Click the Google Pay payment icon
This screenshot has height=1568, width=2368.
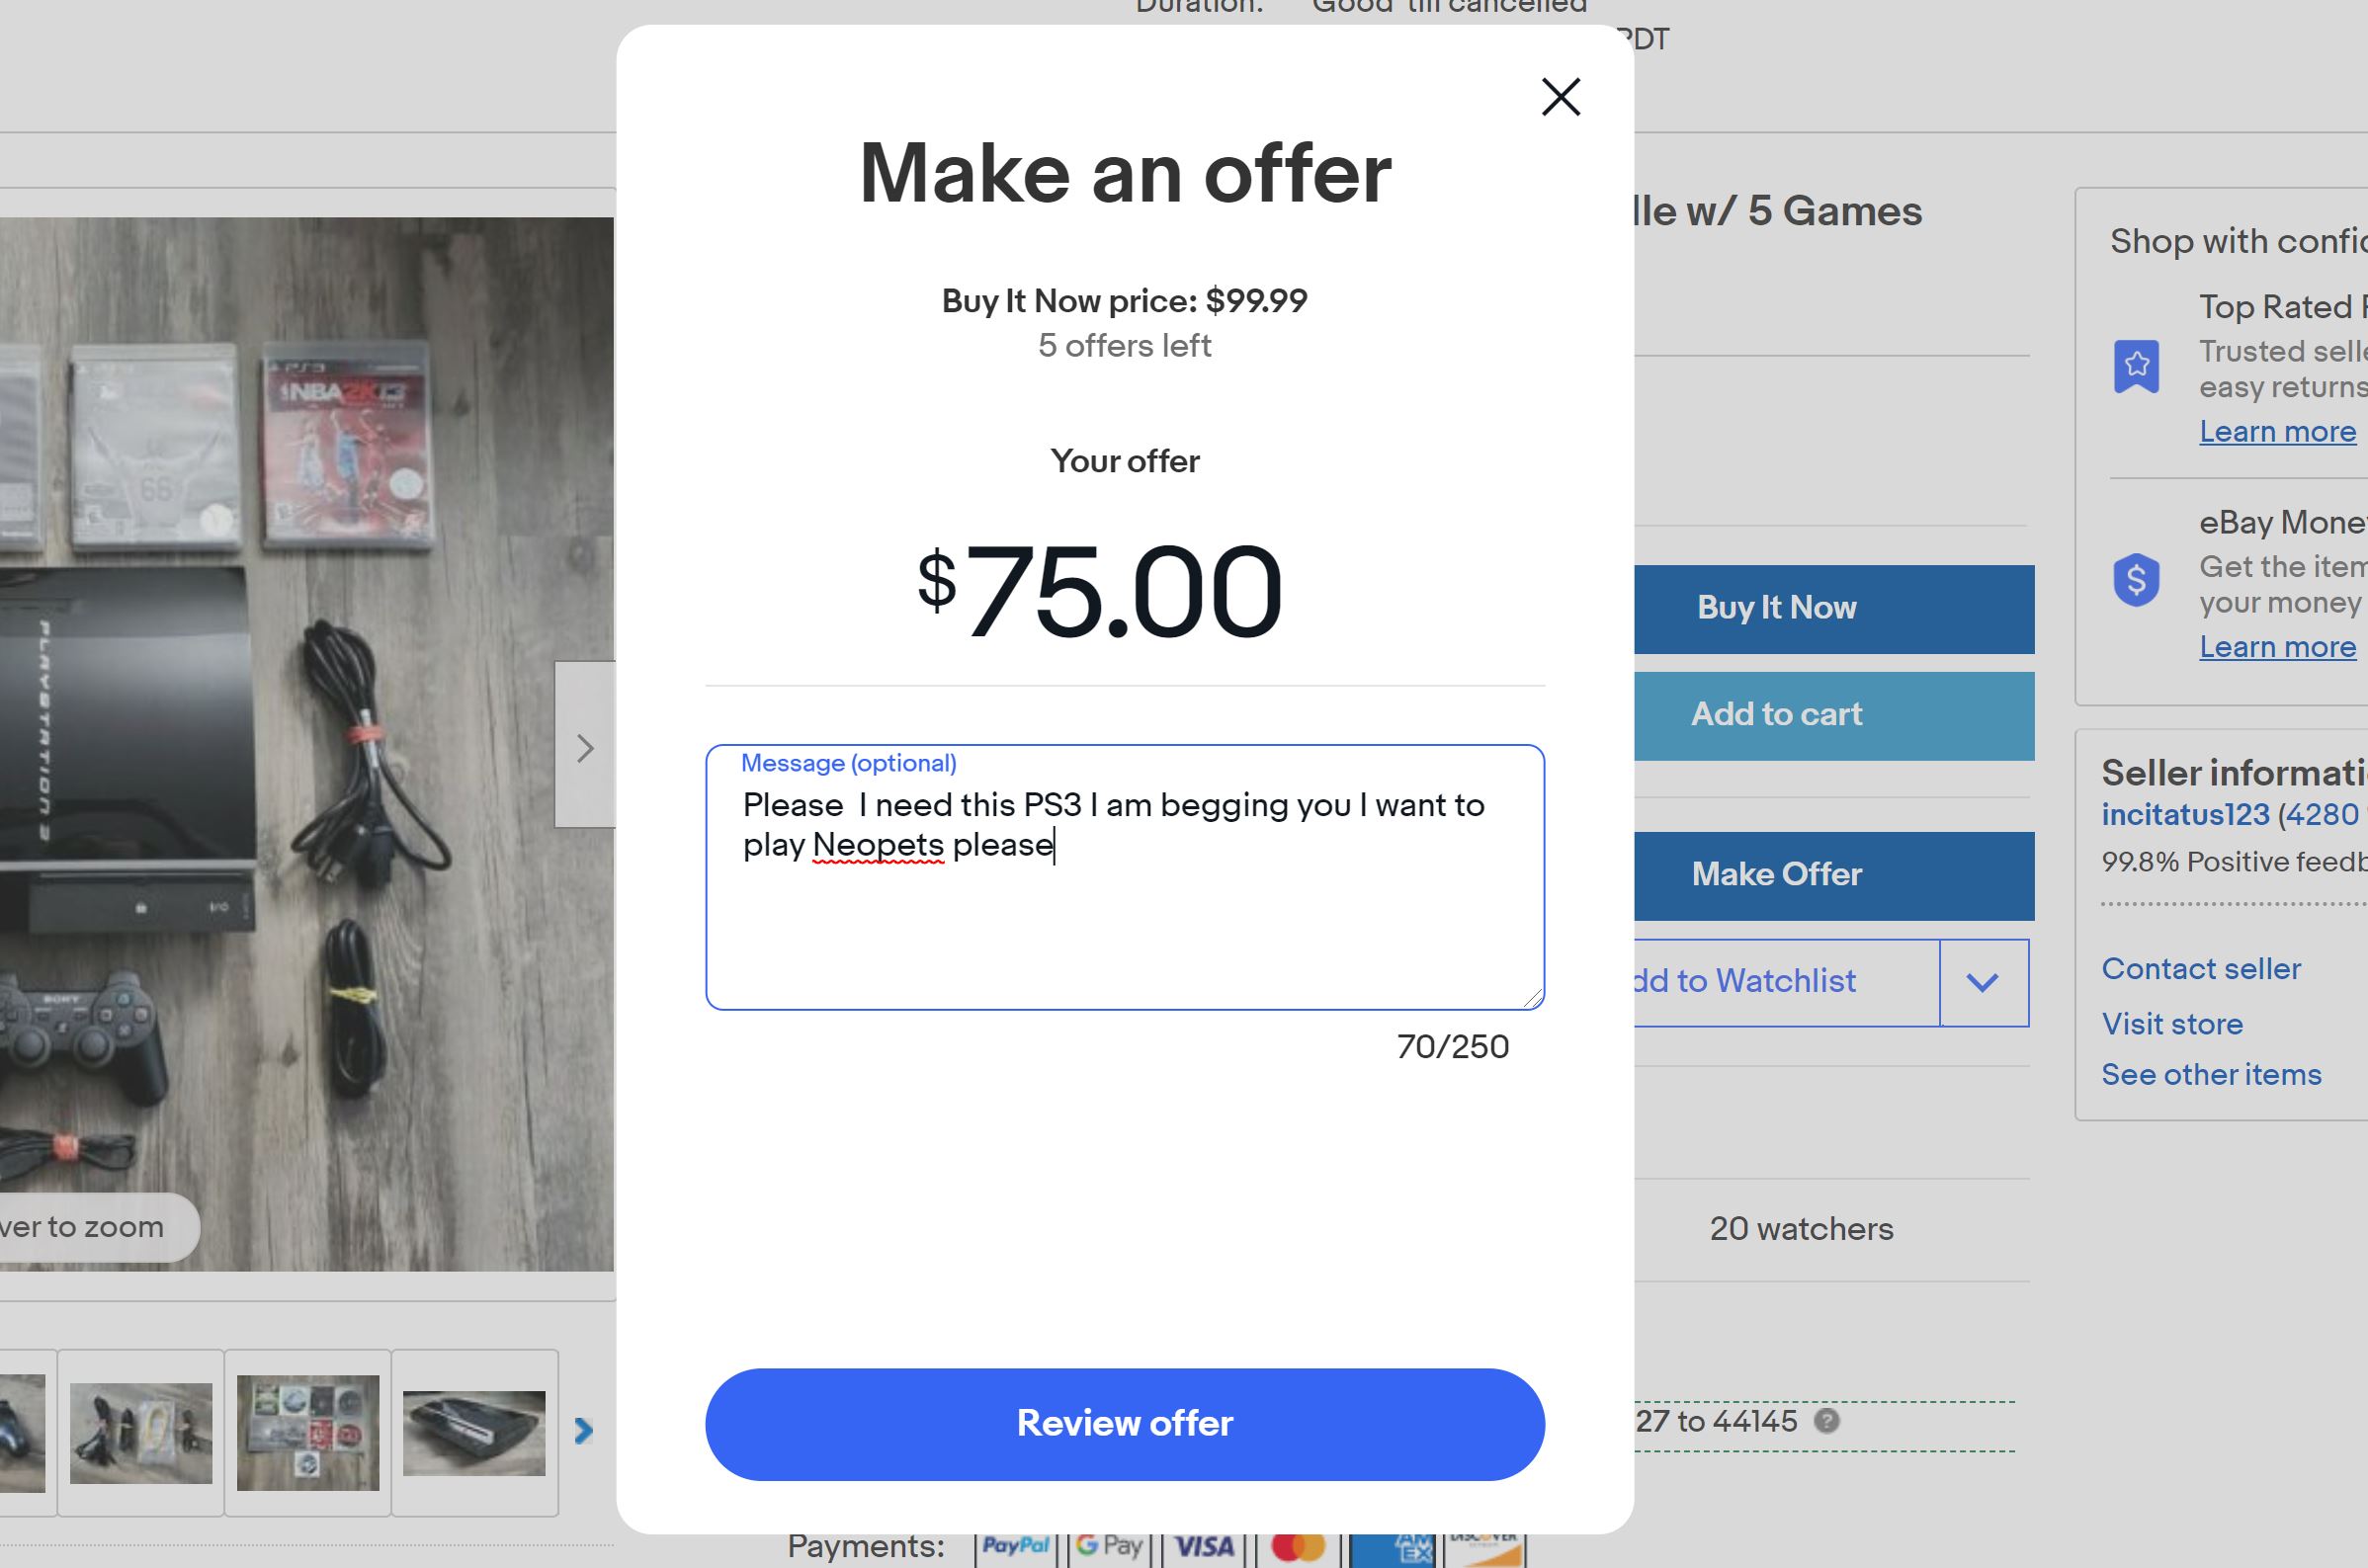(x=1110, y=1545)
